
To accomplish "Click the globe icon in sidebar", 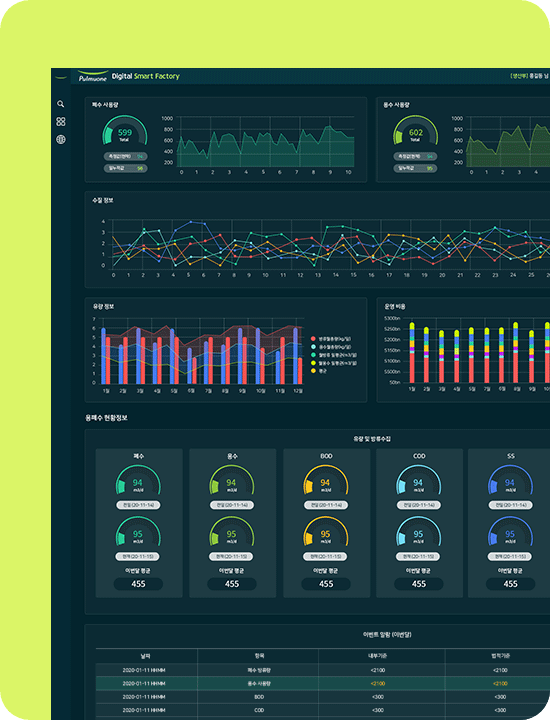I will [61, 140].
